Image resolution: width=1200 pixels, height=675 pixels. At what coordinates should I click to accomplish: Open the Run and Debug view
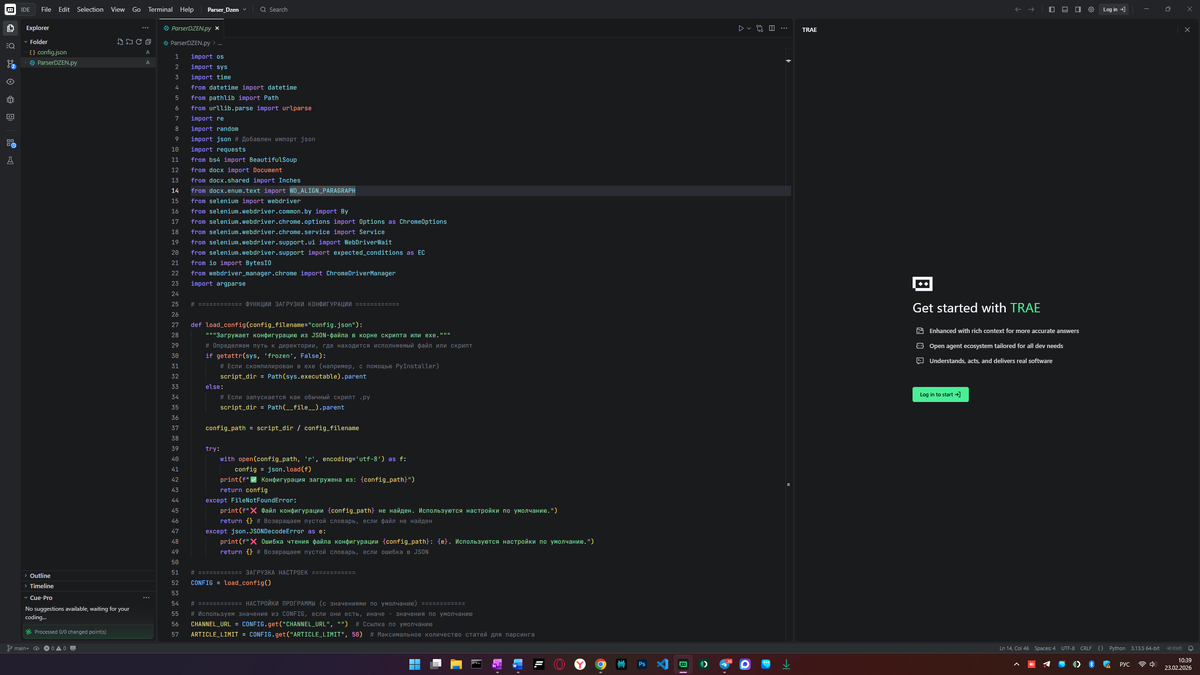click(x=10, y=100)
